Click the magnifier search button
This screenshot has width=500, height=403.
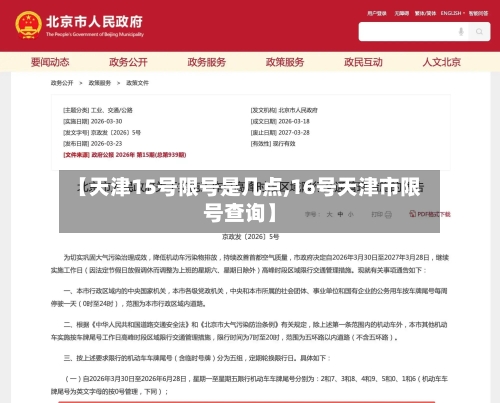pos(479,32)
